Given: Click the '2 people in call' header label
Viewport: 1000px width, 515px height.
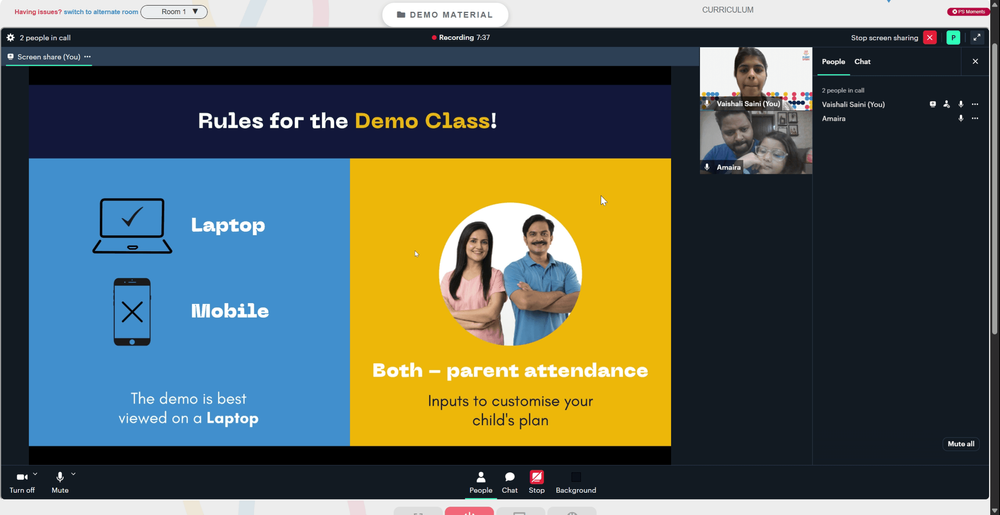Looking at the screenshot, I should pos(45,38).
